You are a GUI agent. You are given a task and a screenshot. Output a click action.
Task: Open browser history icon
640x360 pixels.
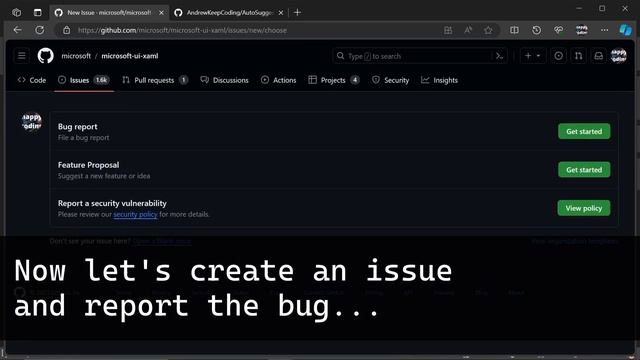536,30
